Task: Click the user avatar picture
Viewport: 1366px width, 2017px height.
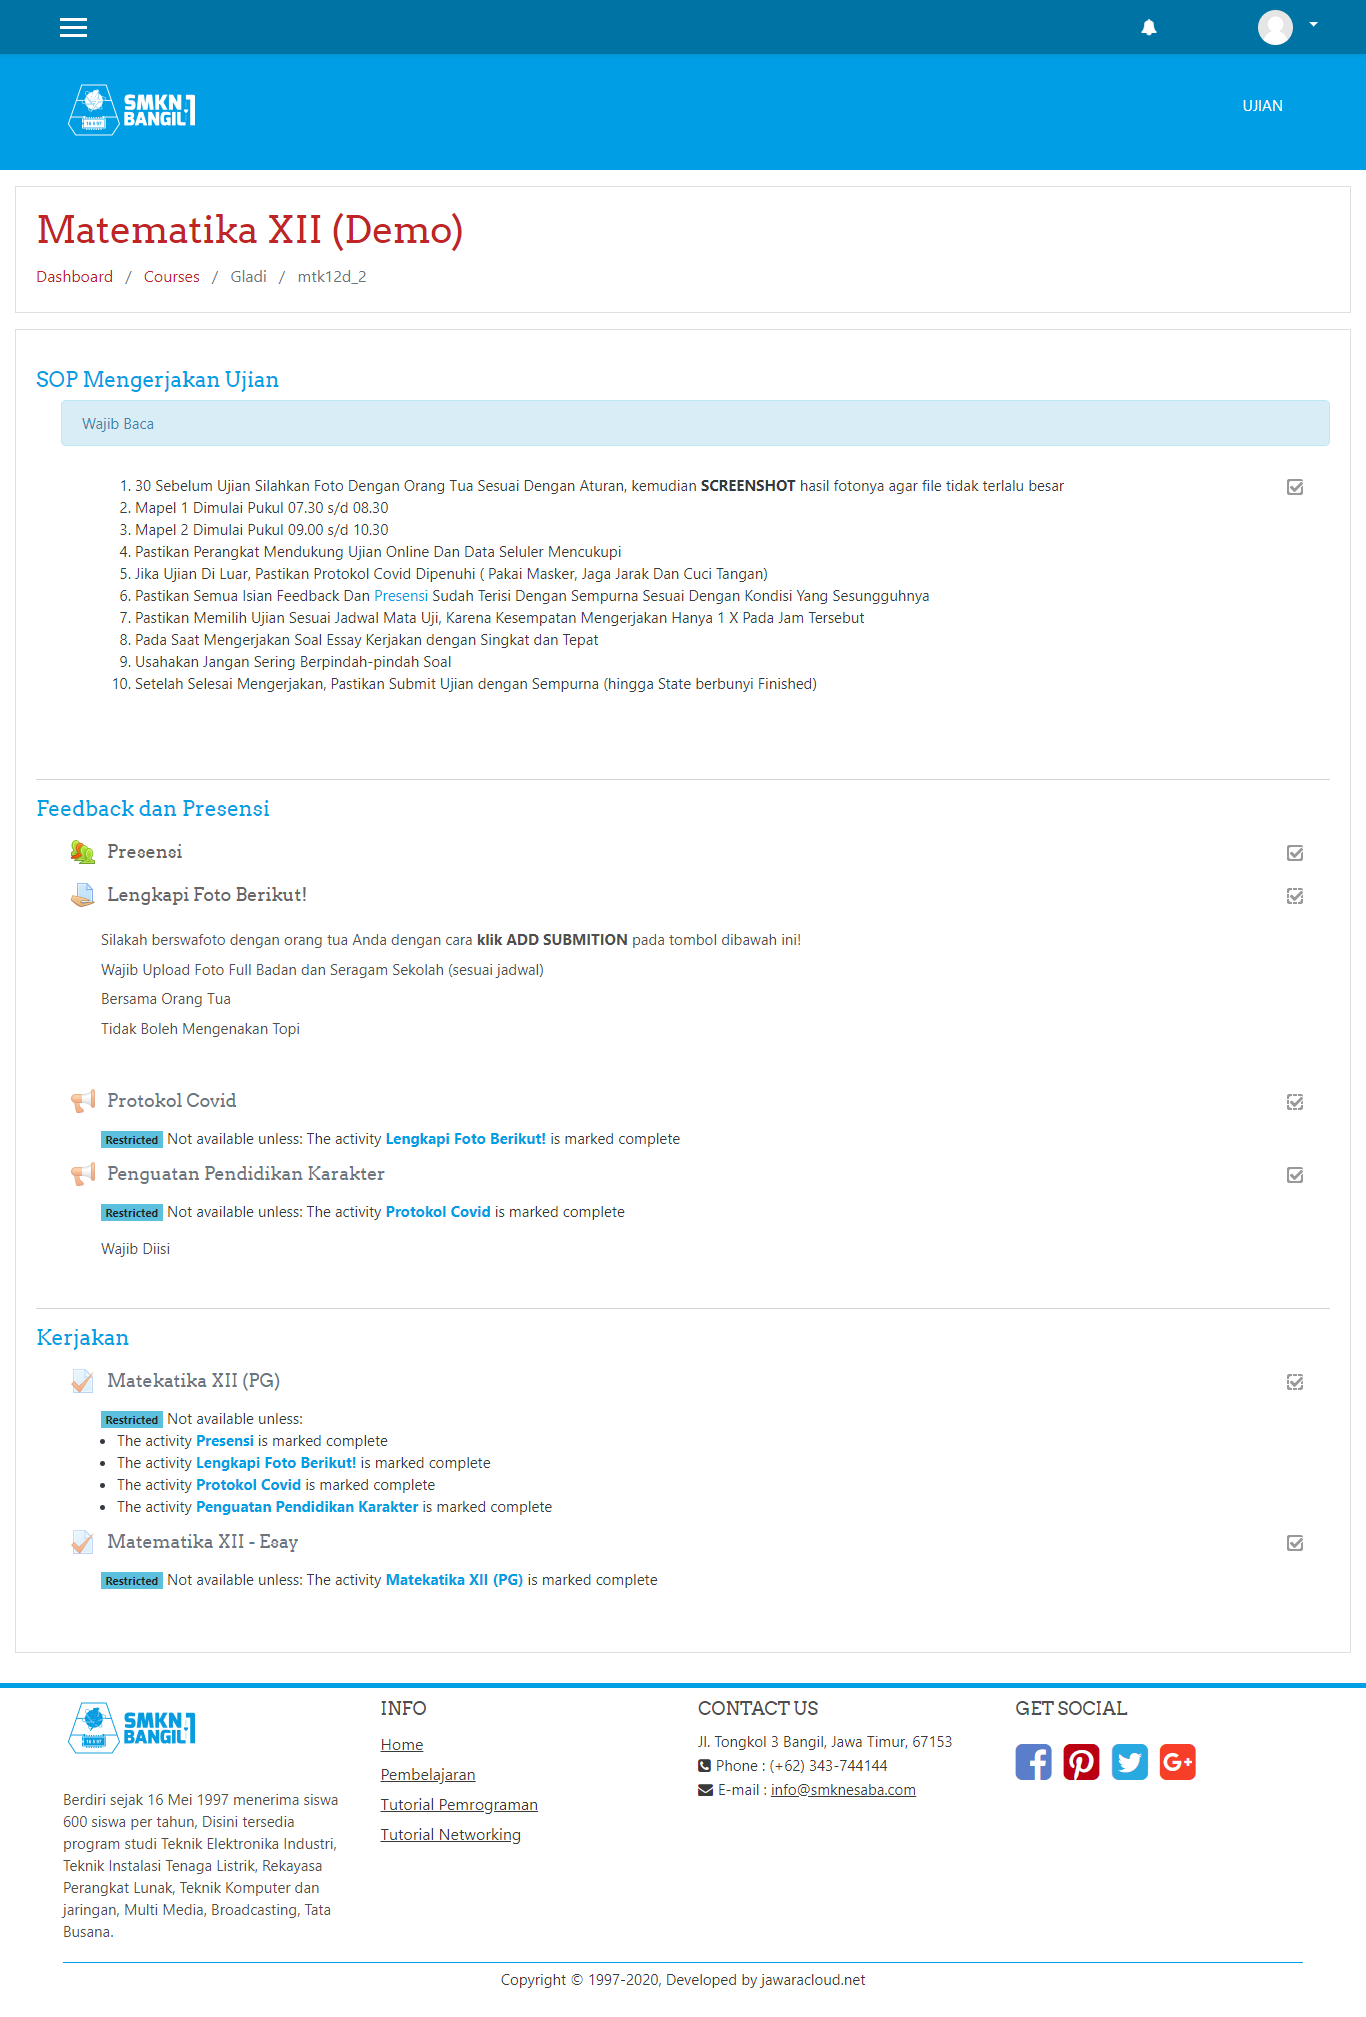Action: coord(1275,27)
